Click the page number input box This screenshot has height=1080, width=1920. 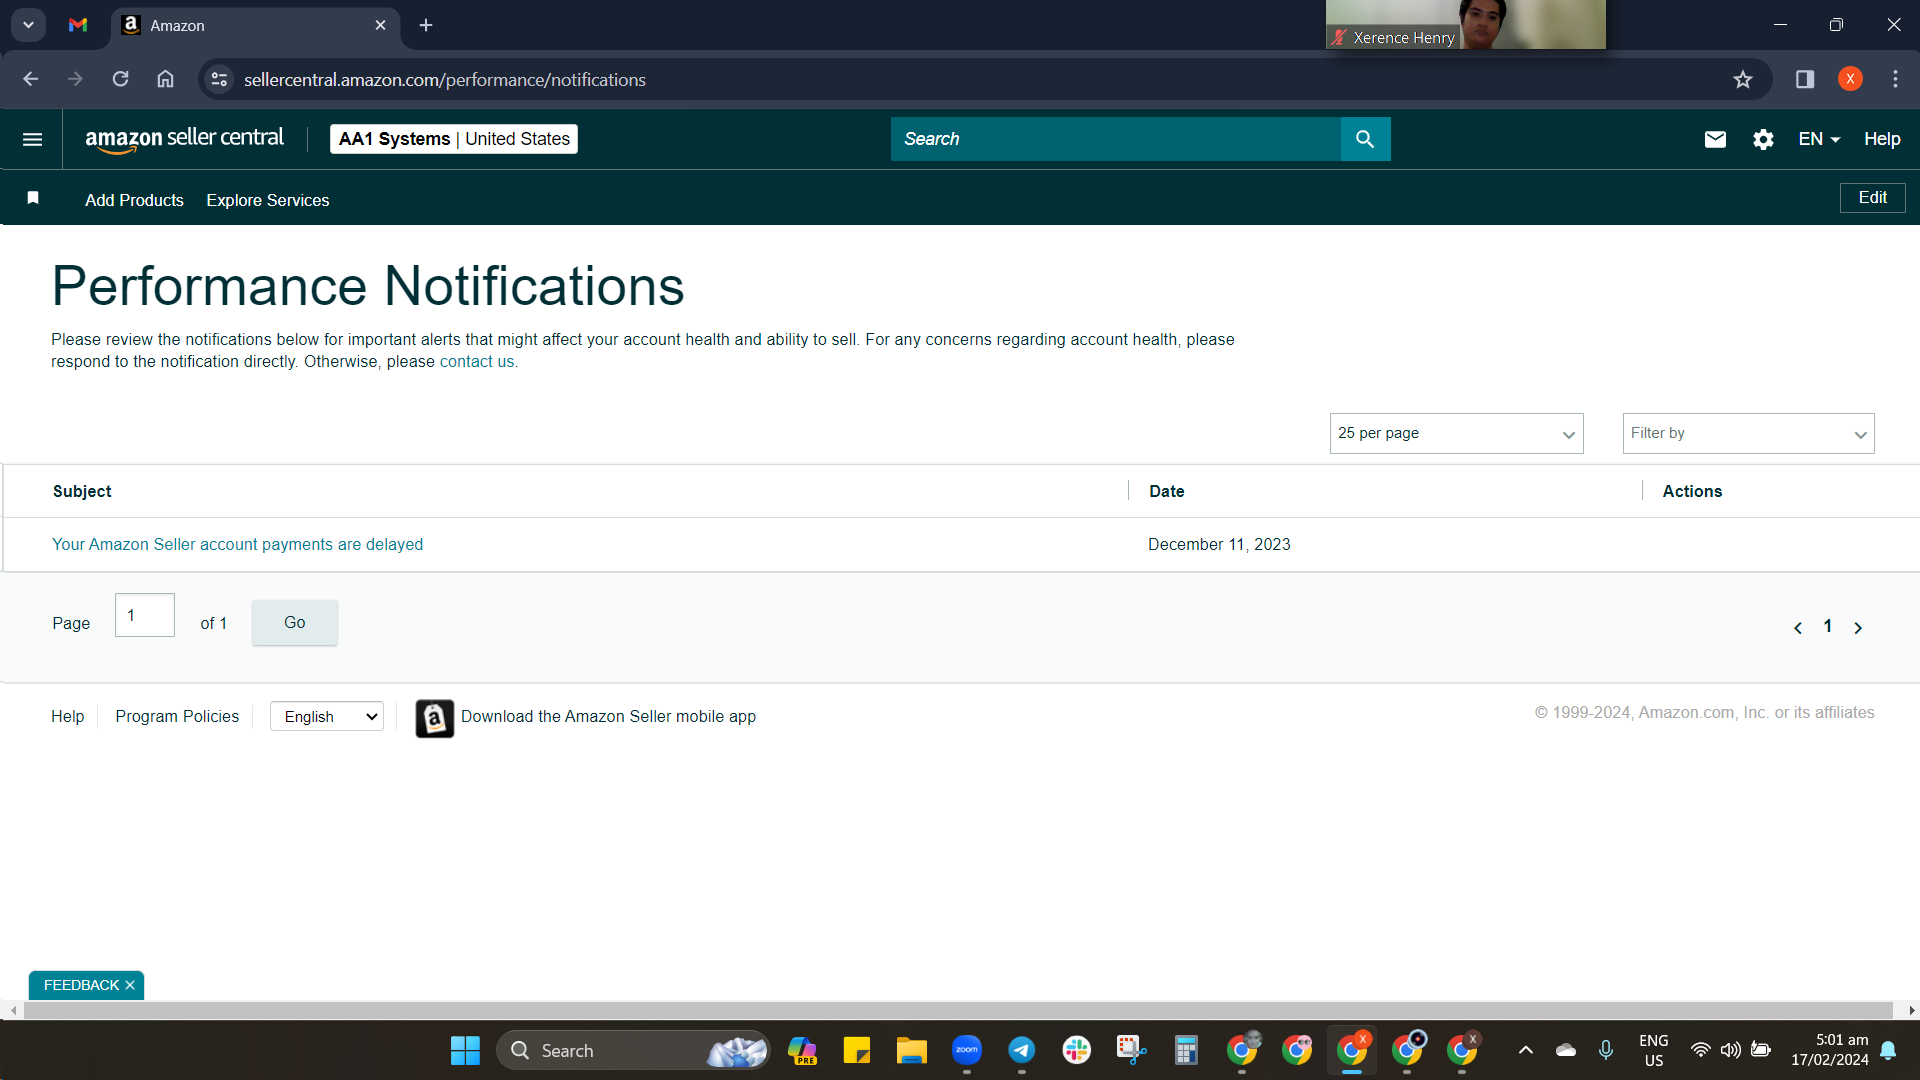tap(145, 615)
